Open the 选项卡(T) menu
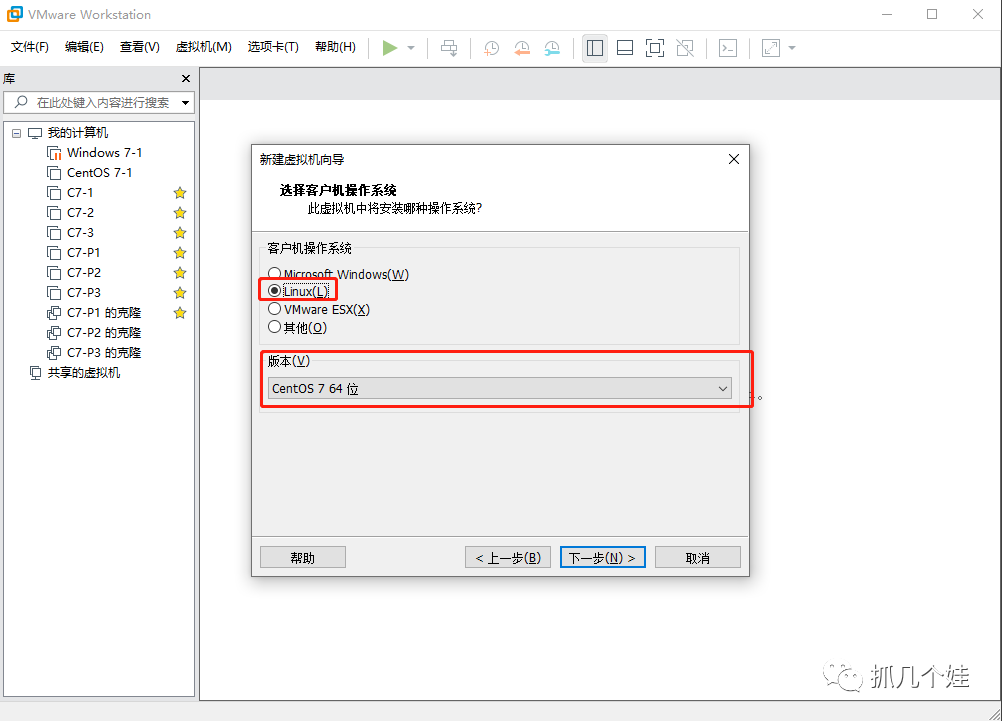 (273, 47)
